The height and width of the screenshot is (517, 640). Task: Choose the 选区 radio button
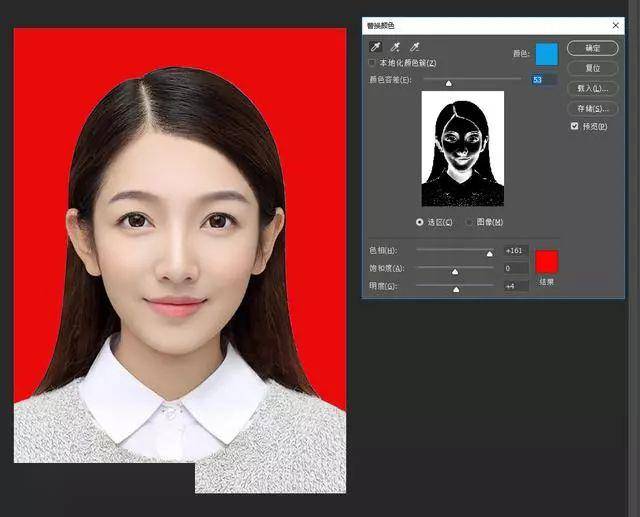coord(419,222)
